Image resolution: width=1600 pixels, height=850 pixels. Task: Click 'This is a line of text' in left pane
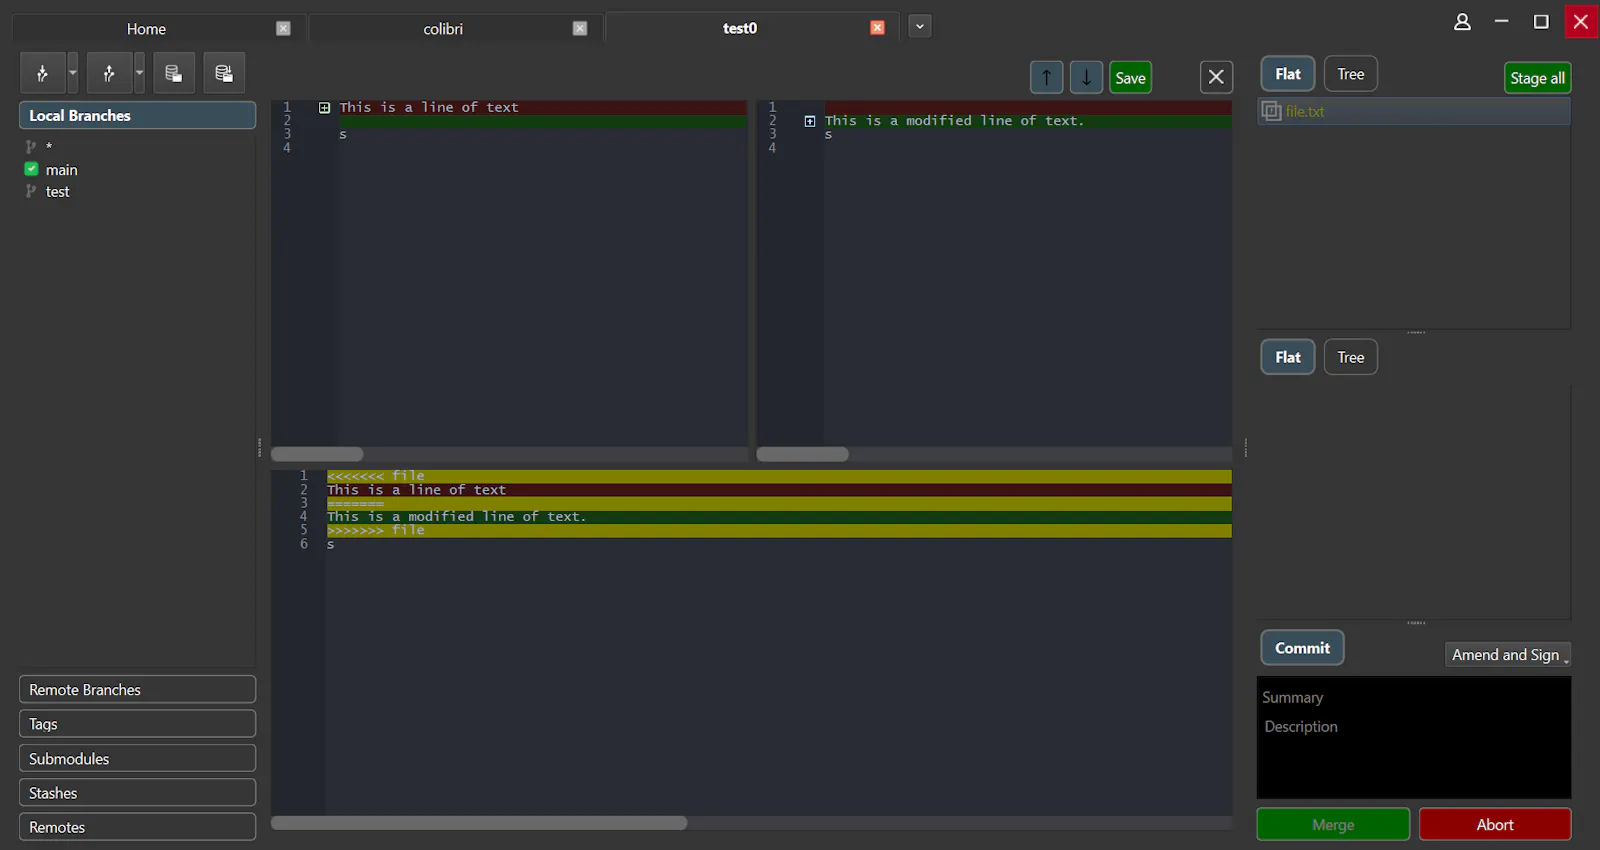click(429, 107)
